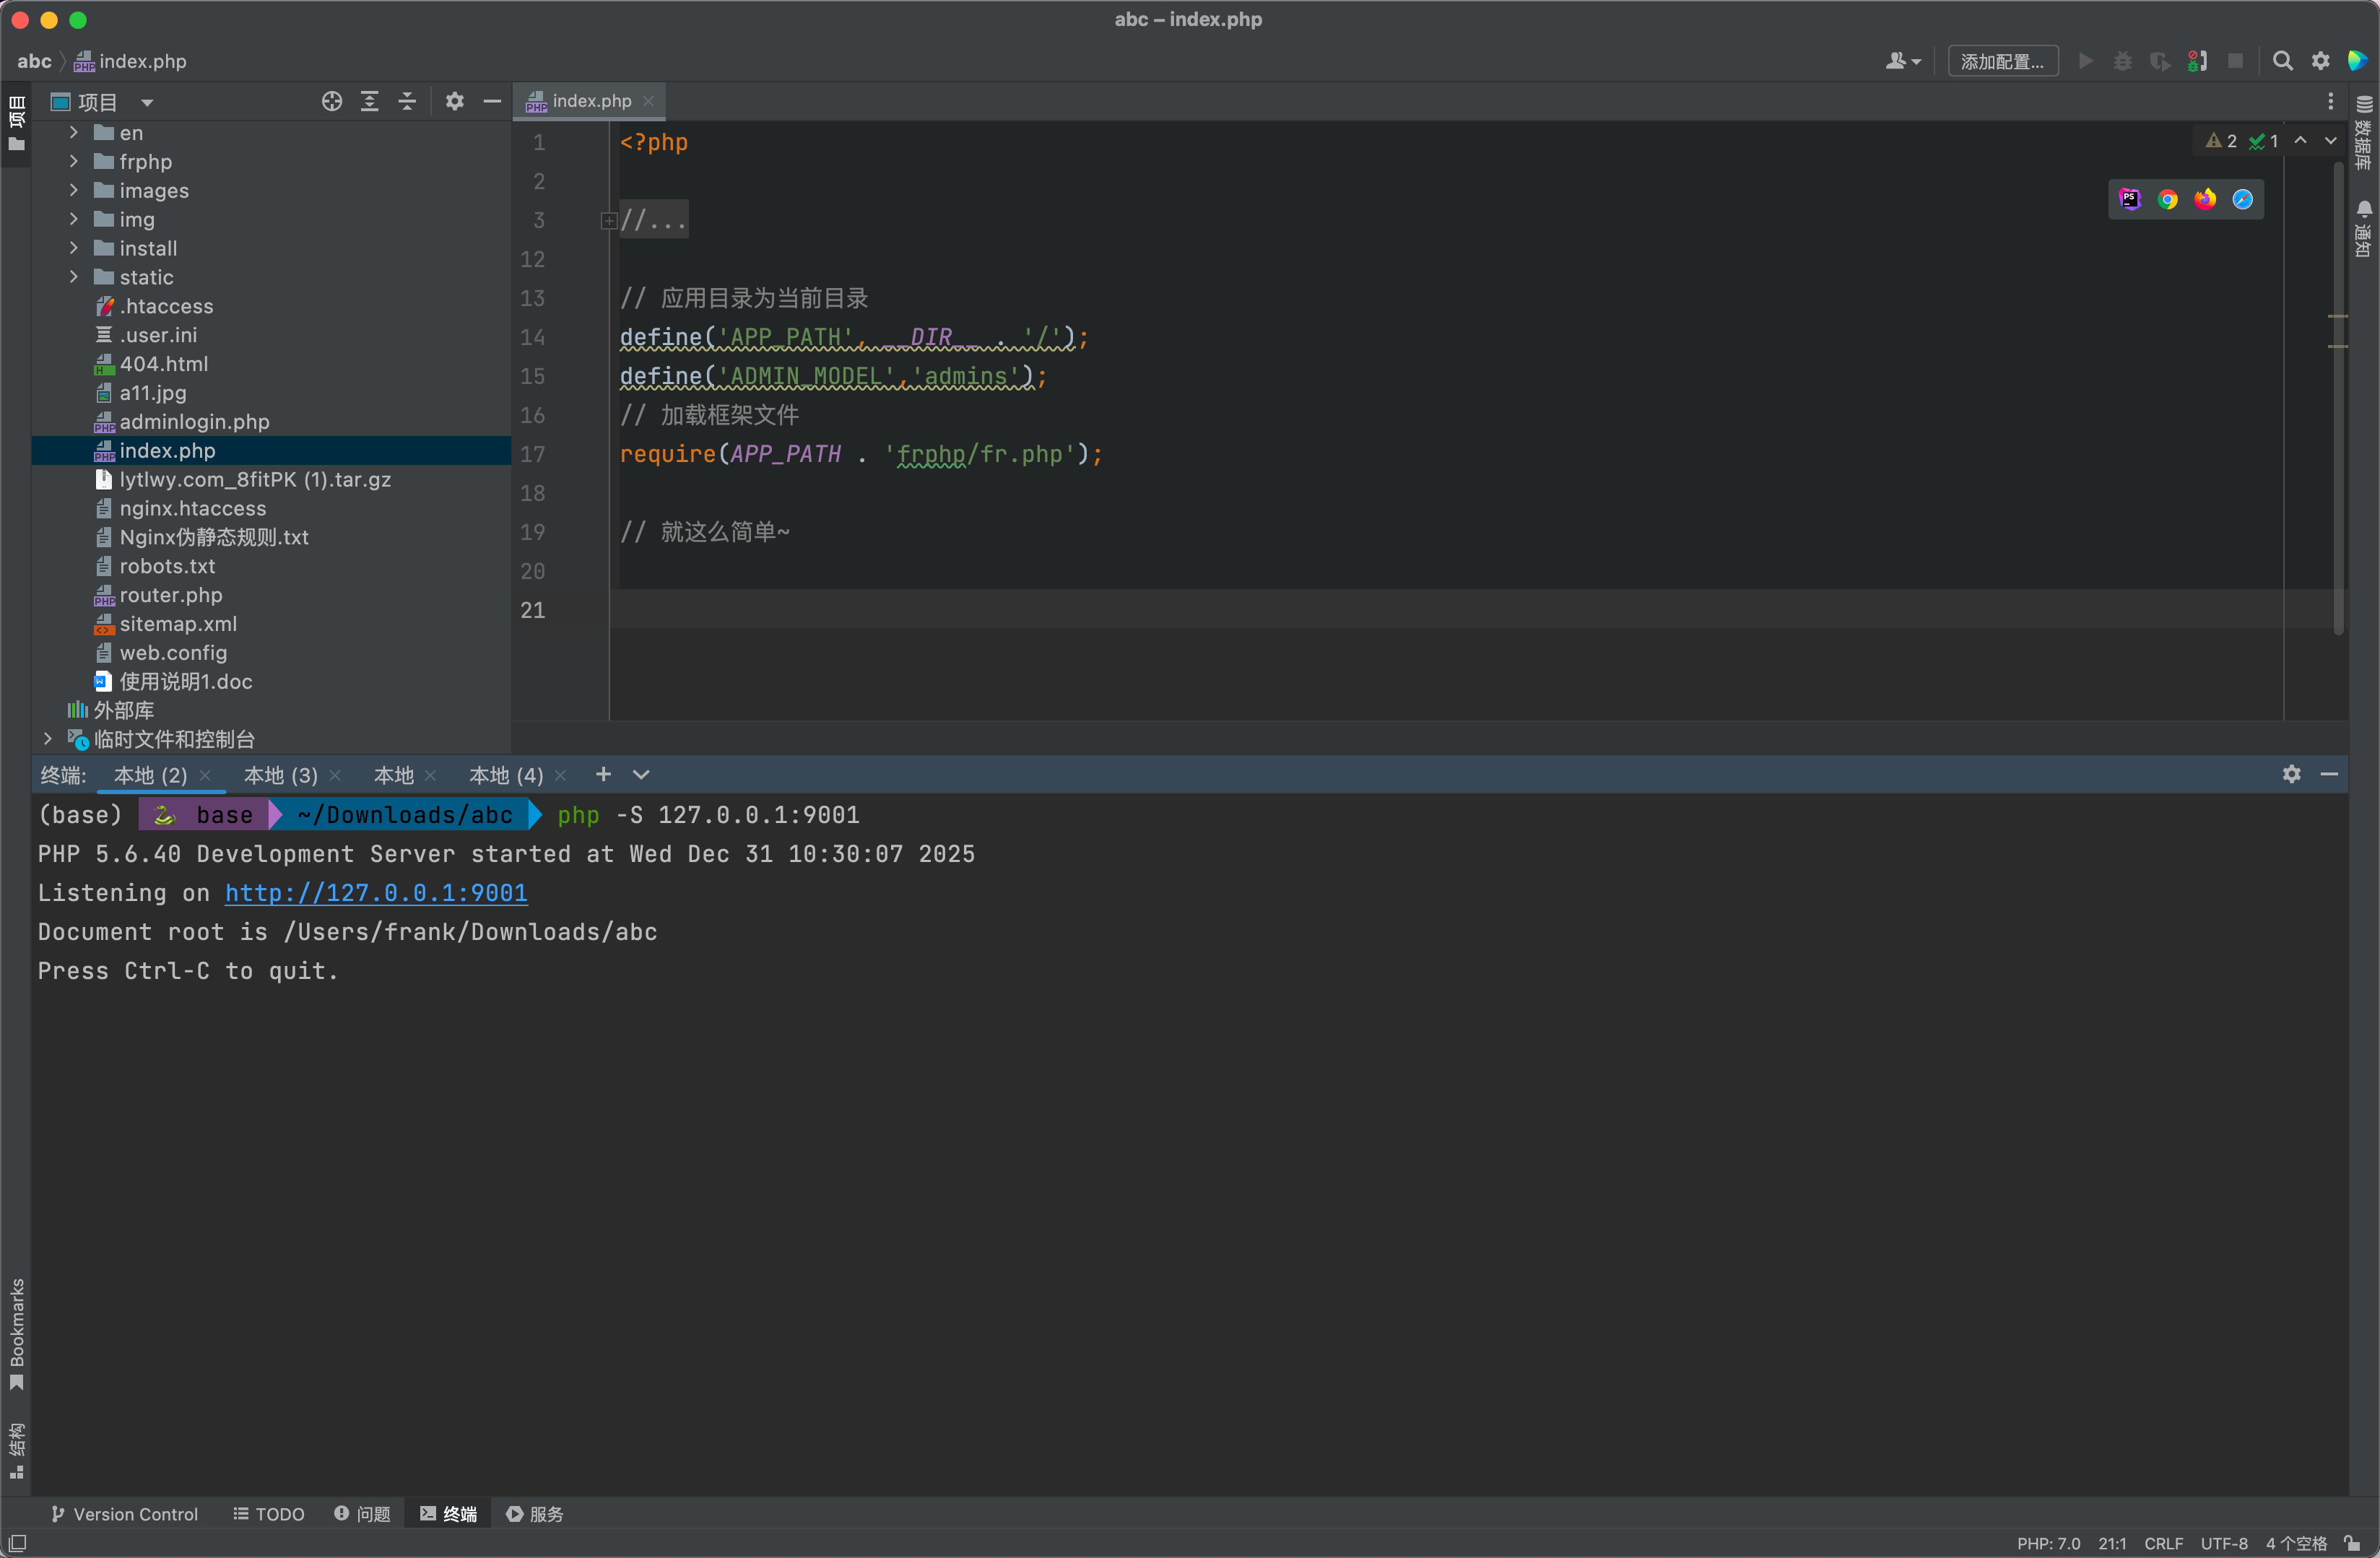Open in Chrome browser icon
Viewport: 2380px width, 1558px height.
(x=2167, y=199)
